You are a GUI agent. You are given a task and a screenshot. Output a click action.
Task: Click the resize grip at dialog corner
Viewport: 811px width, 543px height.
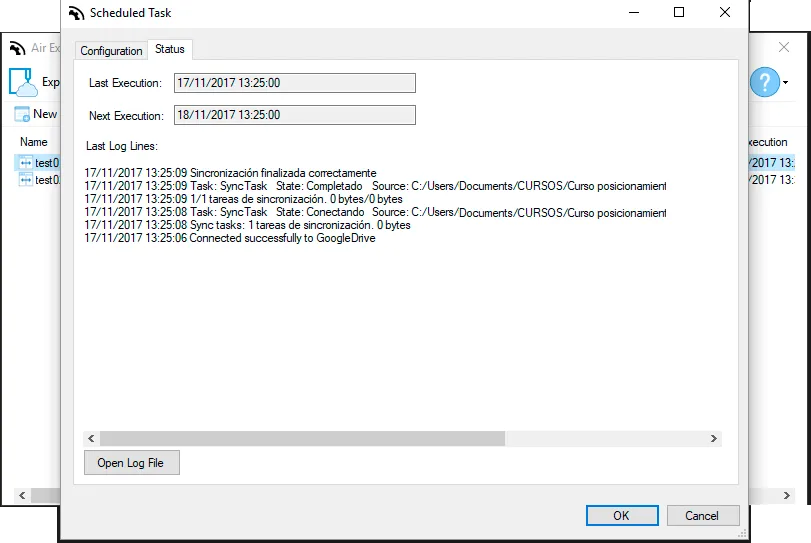[743, 533]
